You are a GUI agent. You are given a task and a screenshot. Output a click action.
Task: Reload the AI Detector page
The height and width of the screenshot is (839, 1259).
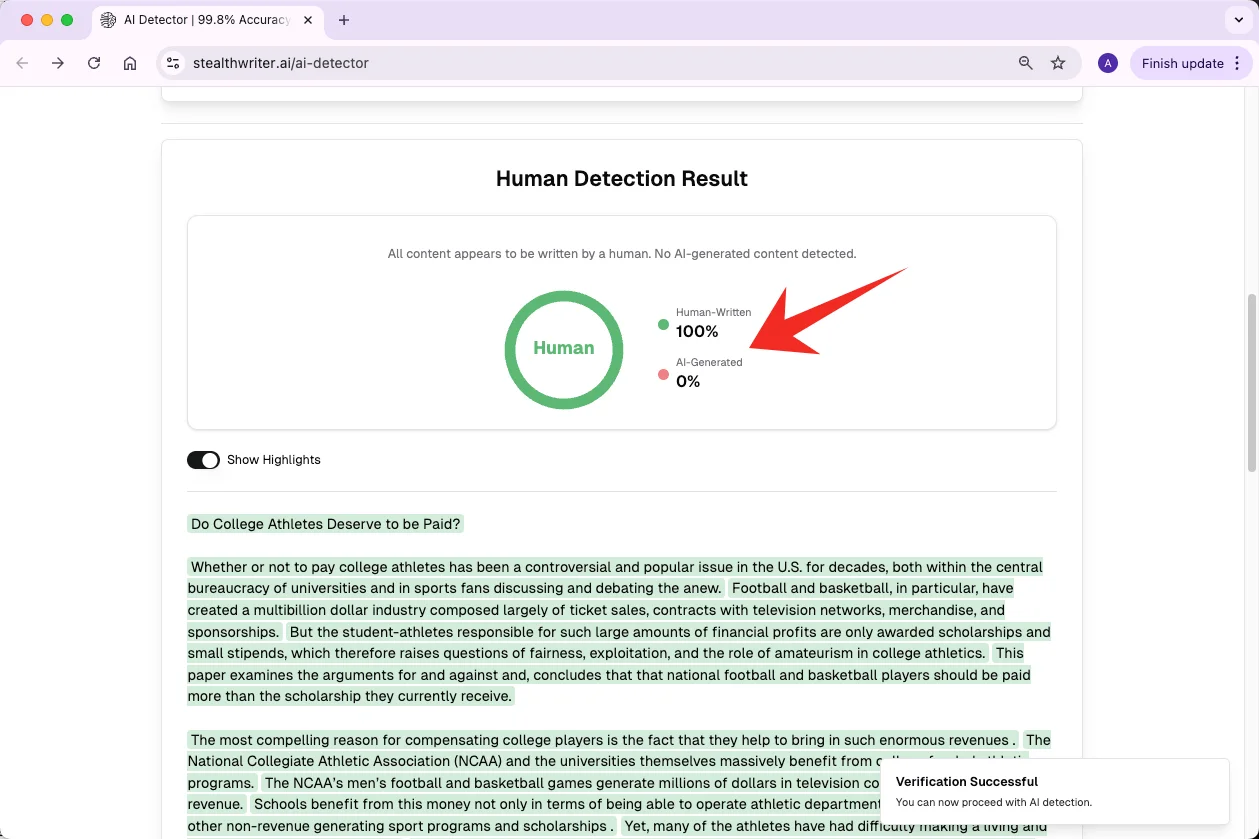coord(94,63)
